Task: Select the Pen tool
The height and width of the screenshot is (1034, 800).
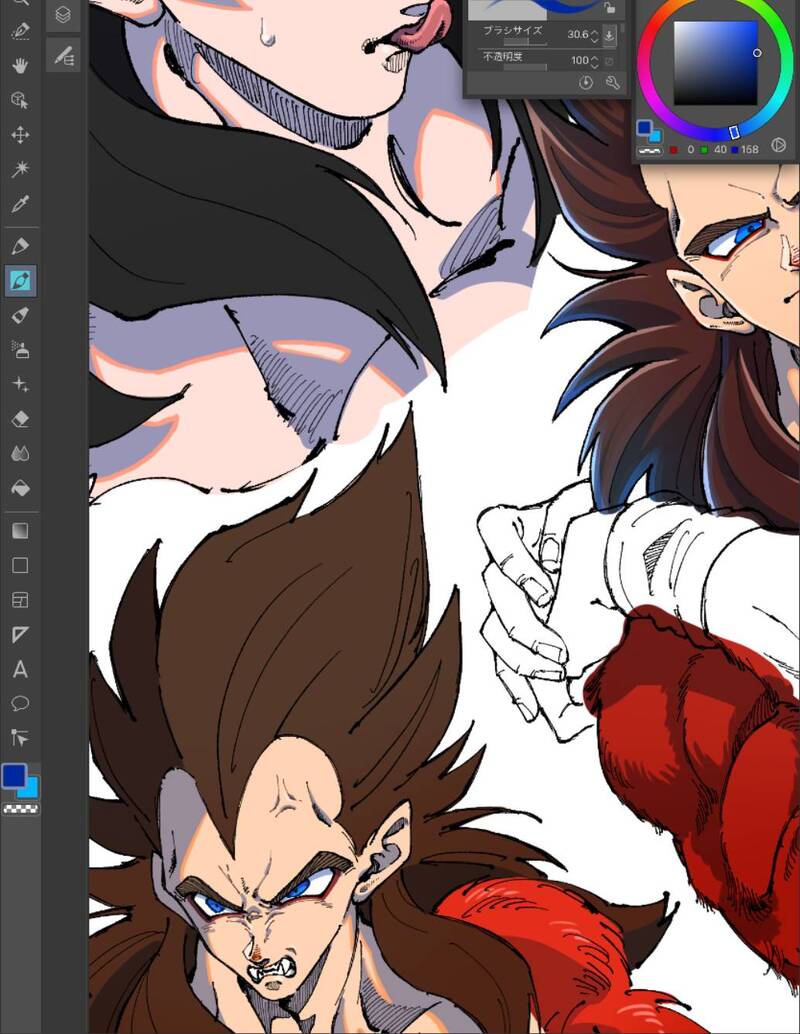Action: click(x=20, y=246)
